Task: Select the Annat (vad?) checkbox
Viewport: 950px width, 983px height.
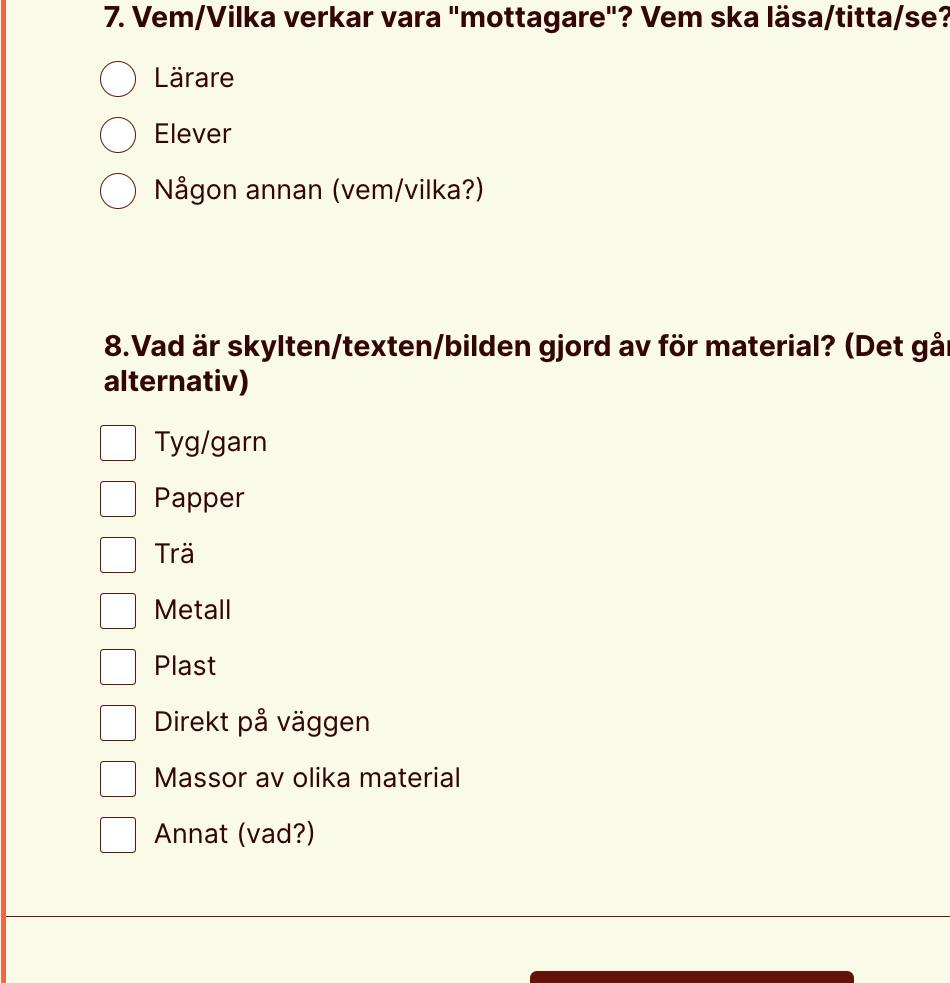Action: (x=118, y=835)
